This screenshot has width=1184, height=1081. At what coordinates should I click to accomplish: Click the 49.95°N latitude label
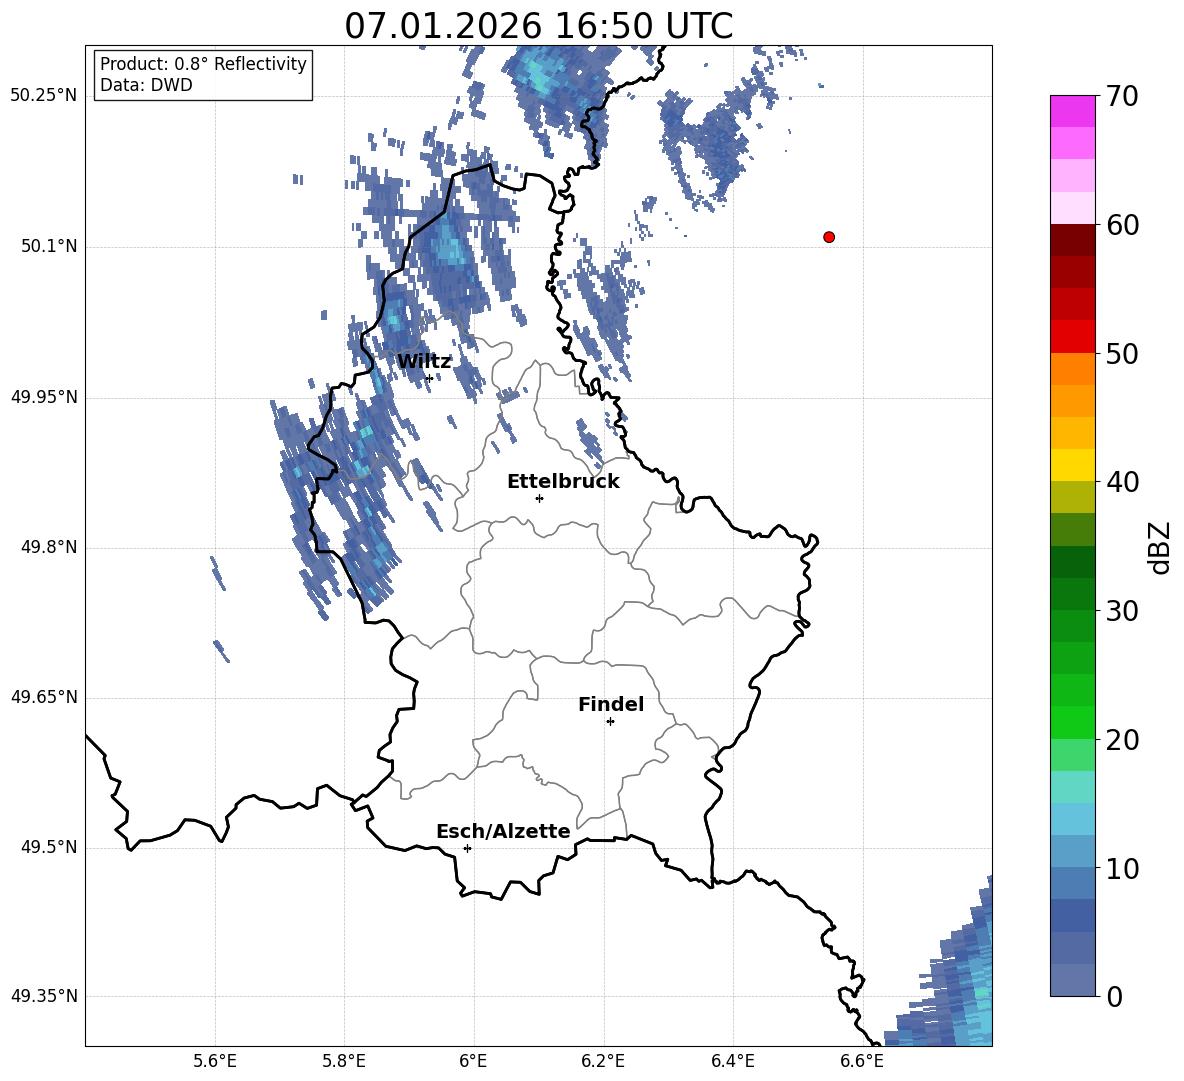(x=44, y=397)
